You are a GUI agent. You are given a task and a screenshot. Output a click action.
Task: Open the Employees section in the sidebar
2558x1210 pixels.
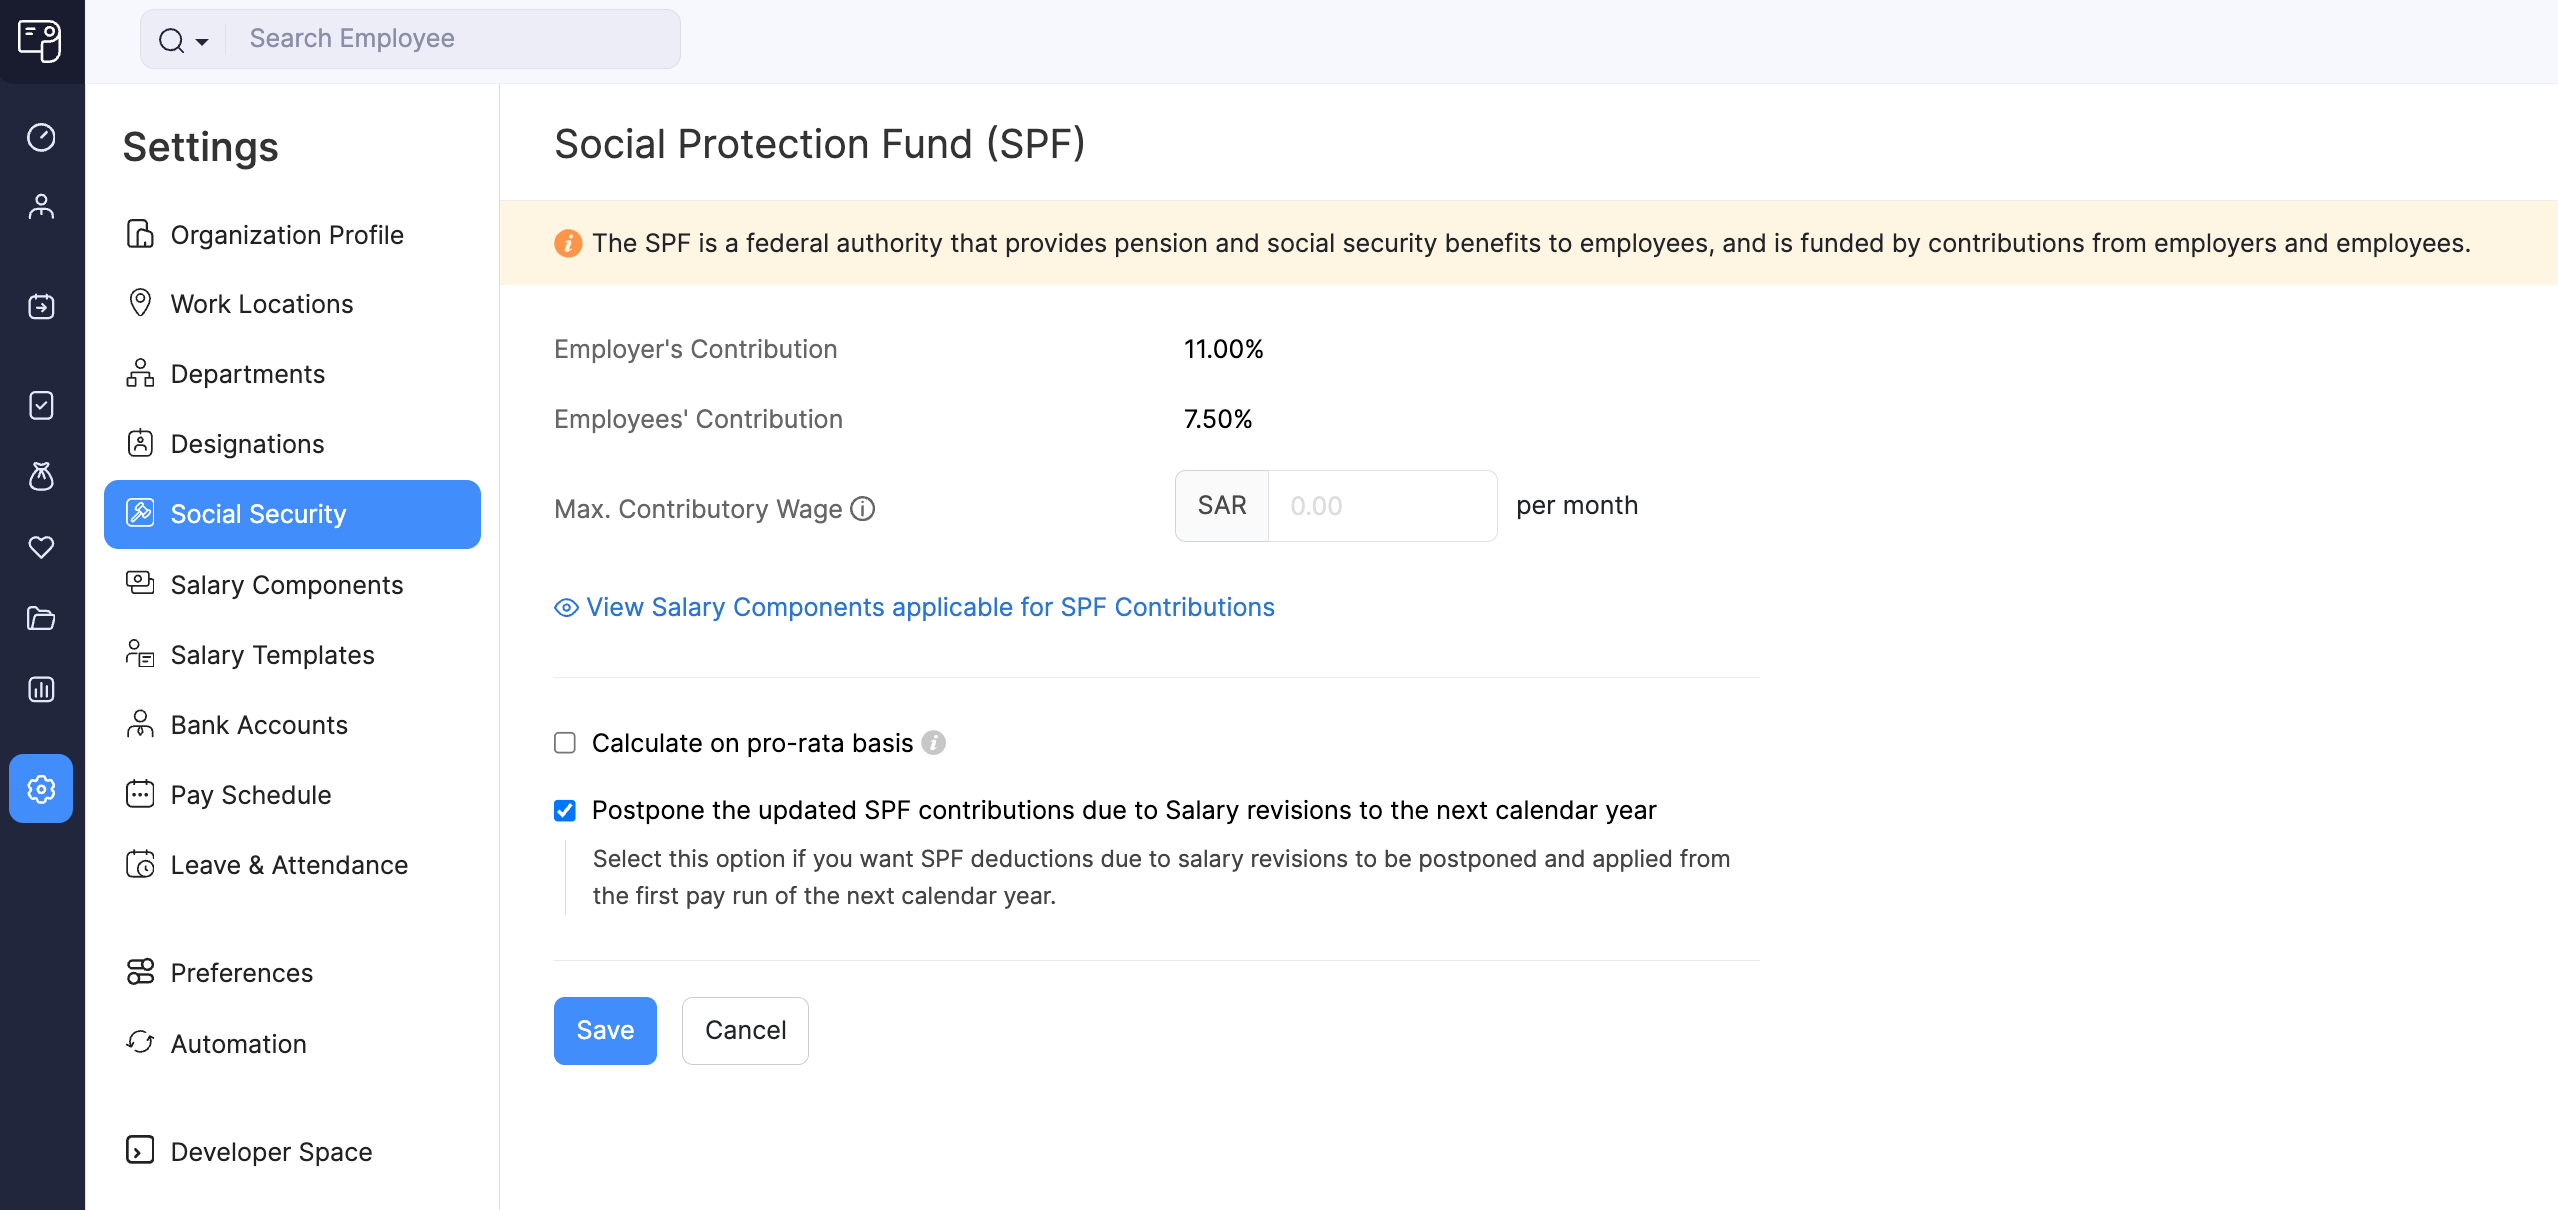click(x=41, y=205)
